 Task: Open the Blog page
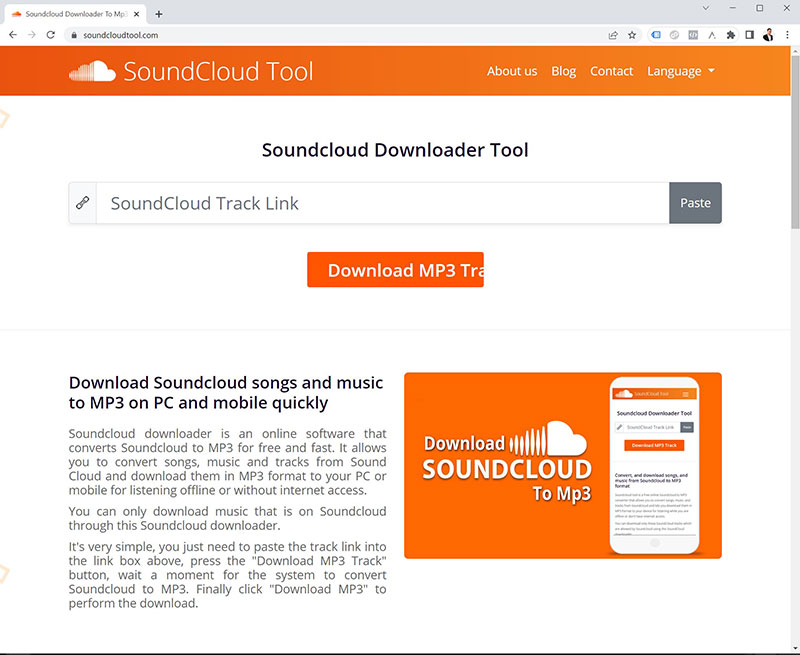click(563, 71)
